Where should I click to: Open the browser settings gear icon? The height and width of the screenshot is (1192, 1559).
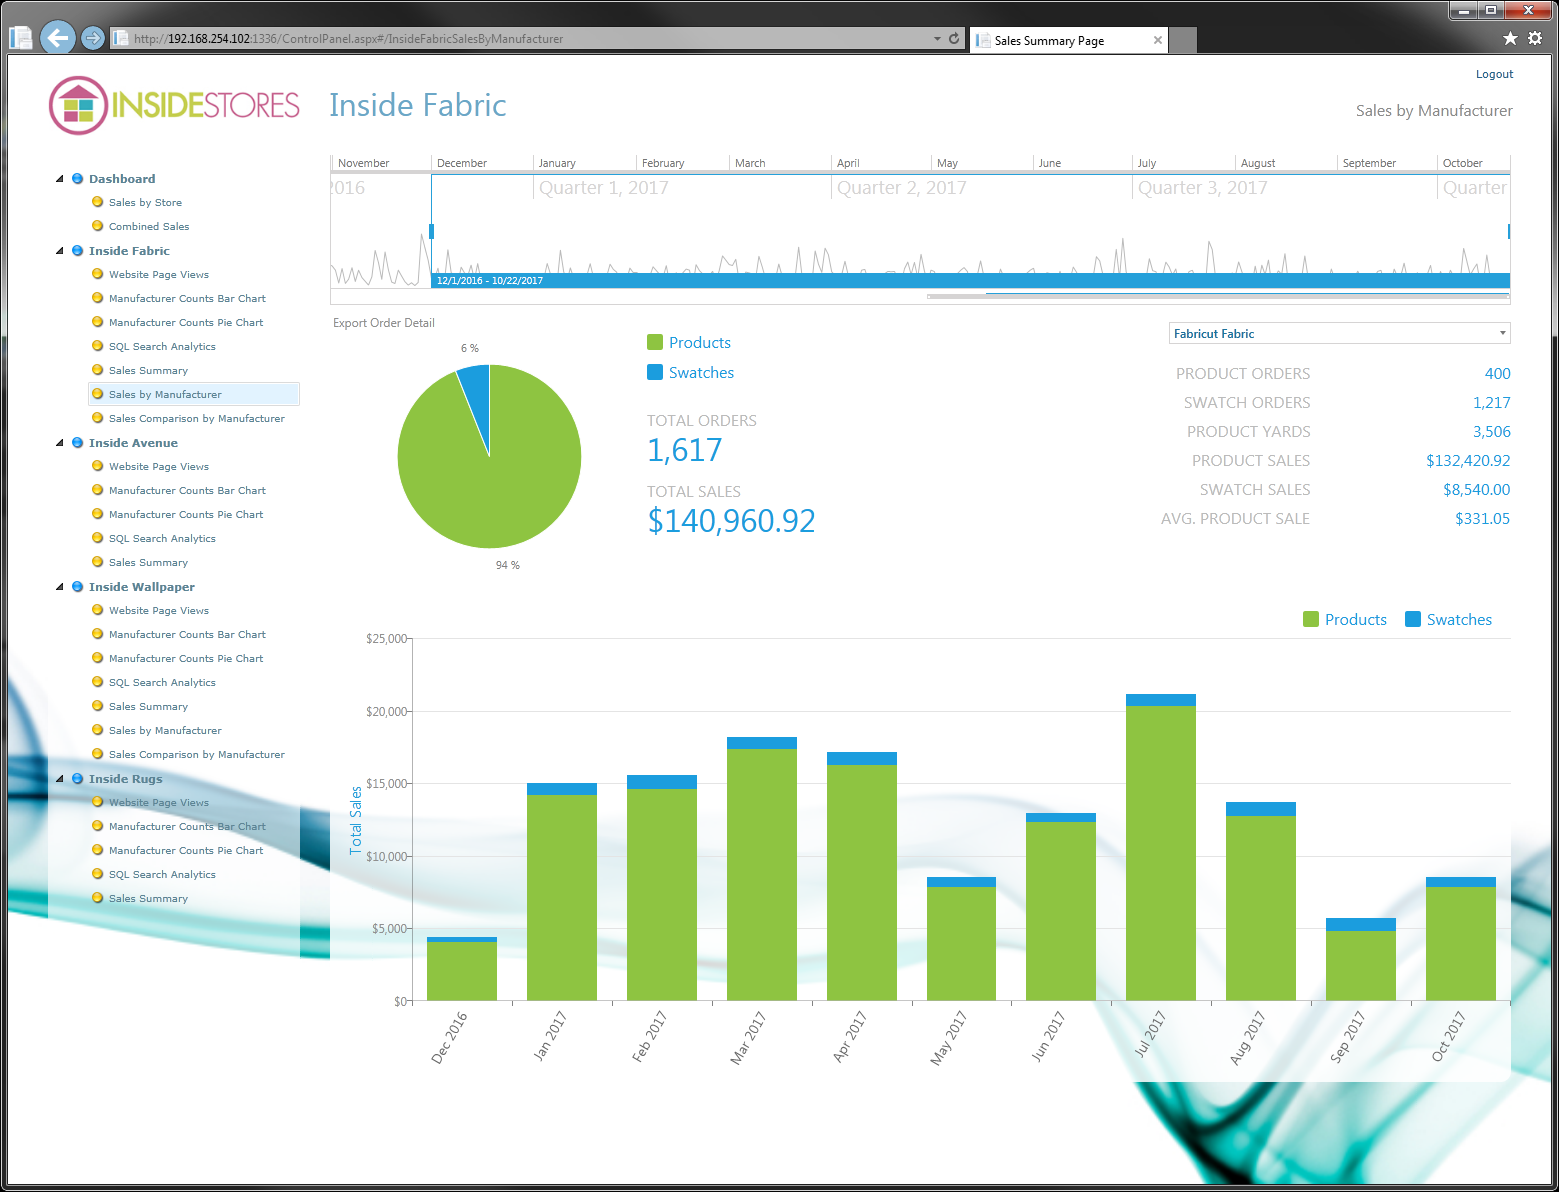coord(1535,38)
